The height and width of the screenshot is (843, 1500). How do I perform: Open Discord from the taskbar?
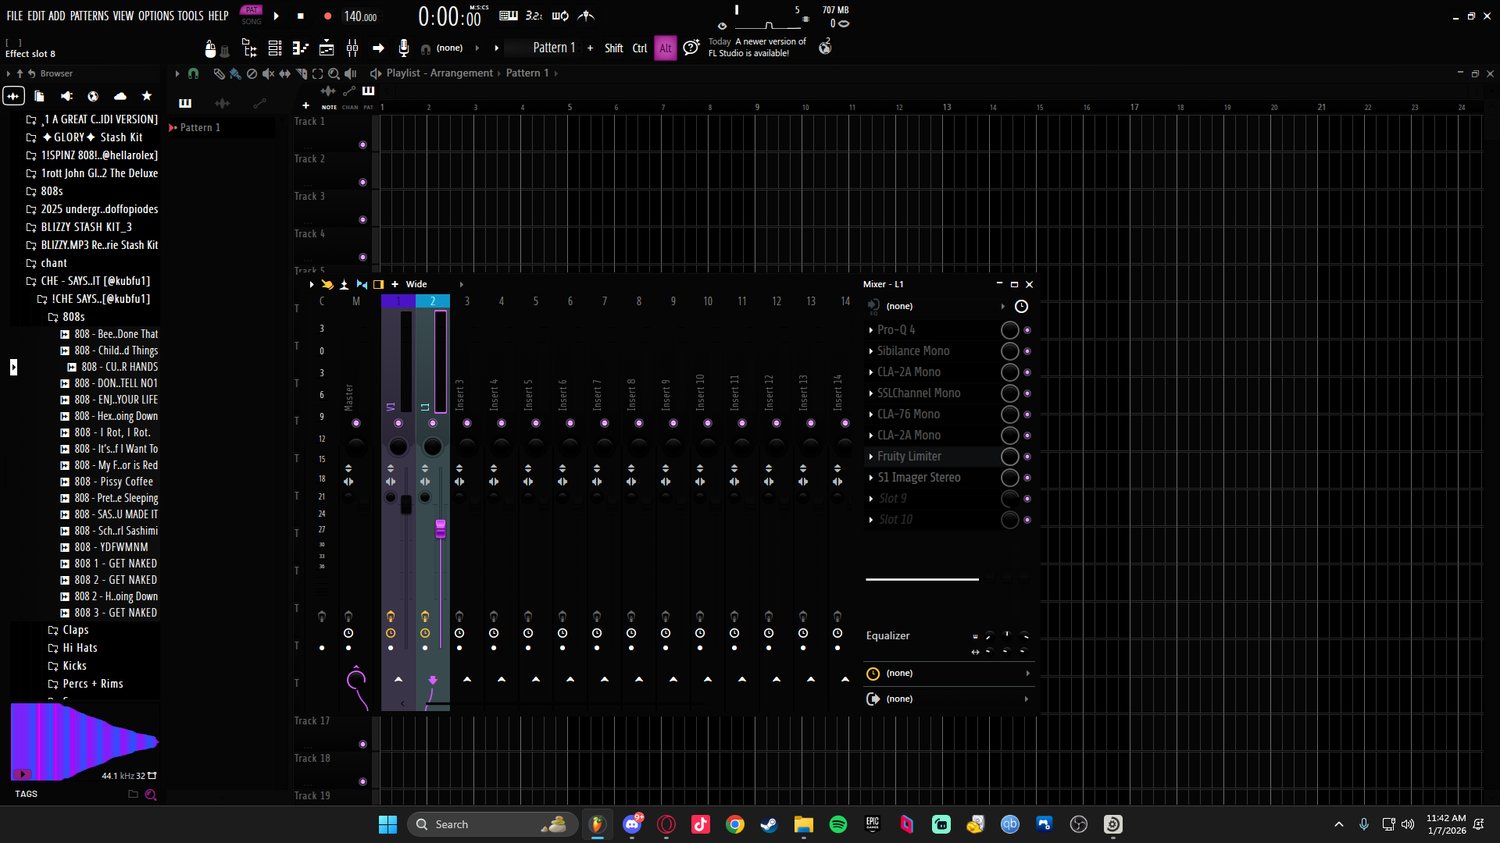pyautogui.click(x=632, y=824)
